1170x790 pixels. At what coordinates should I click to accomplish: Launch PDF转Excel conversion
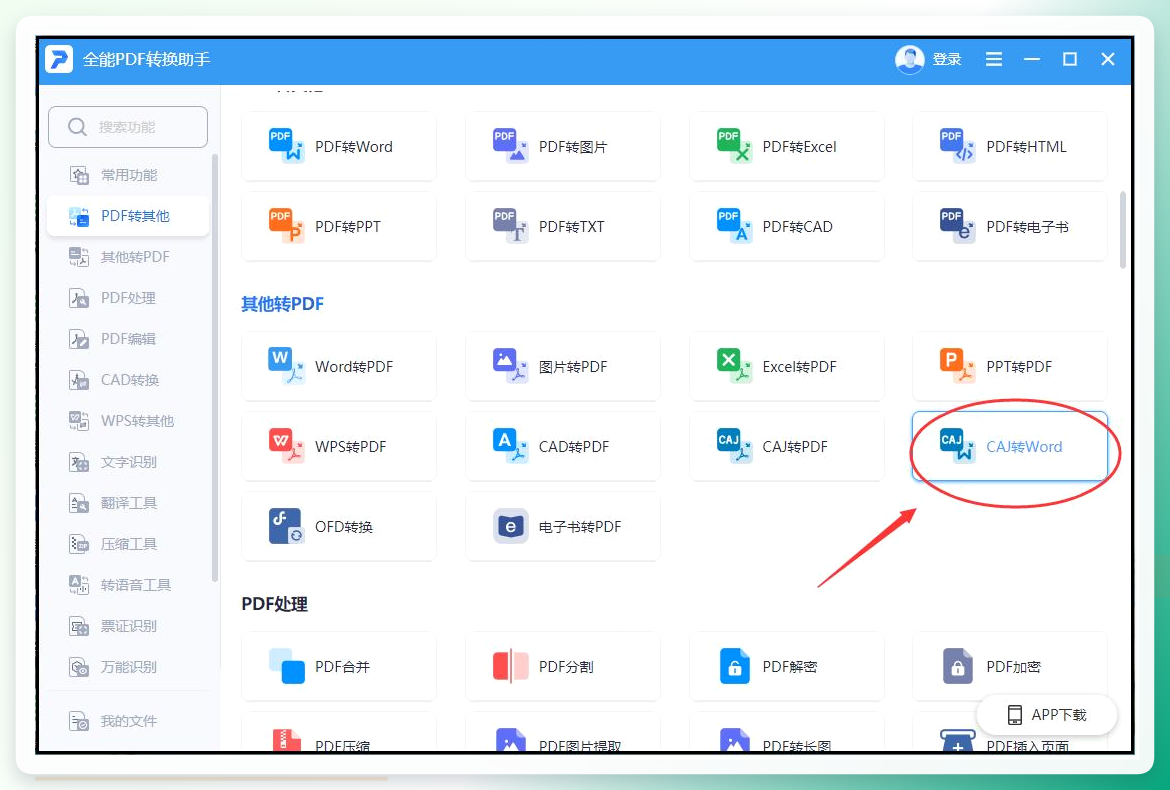pos(786,147)
